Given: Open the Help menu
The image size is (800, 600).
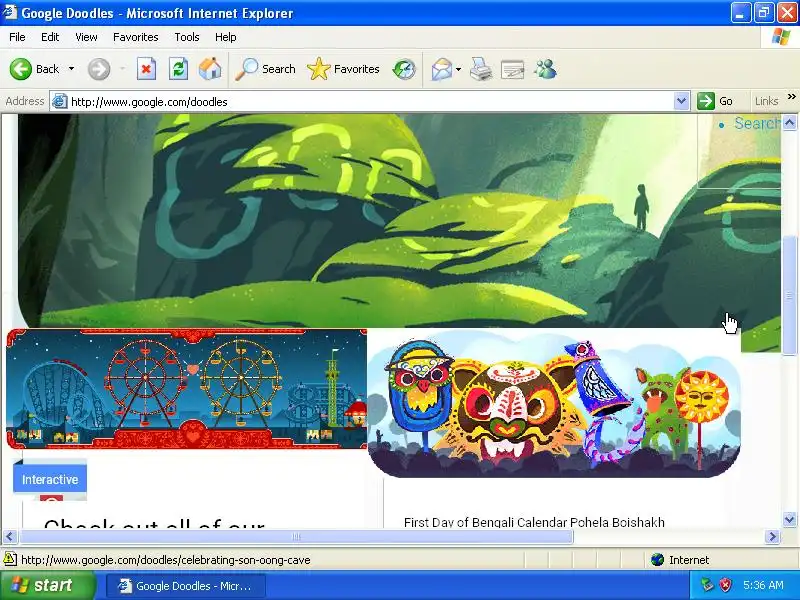Looking at the screenshot, I should point(226,37).
